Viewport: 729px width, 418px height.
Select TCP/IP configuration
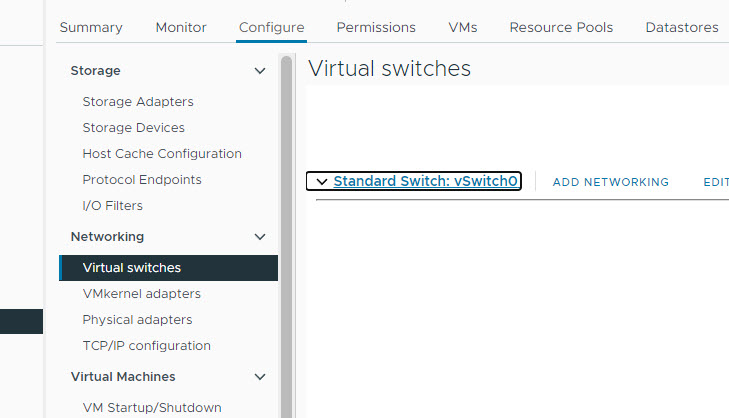coord(146,346)
